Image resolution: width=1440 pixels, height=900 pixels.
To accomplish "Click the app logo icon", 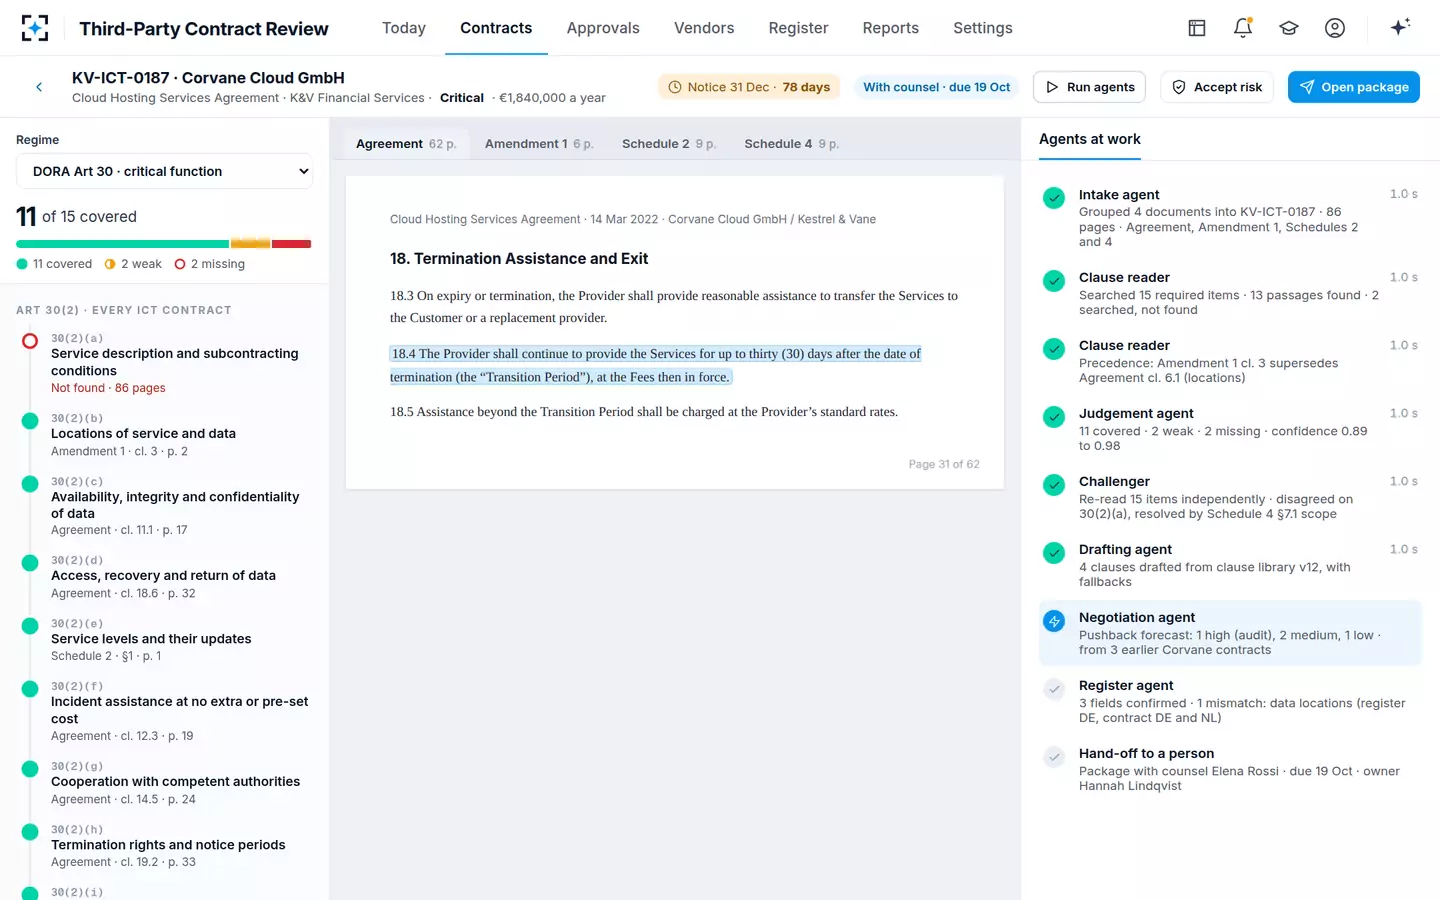I will pyautogui.click(x=35, y=28).
